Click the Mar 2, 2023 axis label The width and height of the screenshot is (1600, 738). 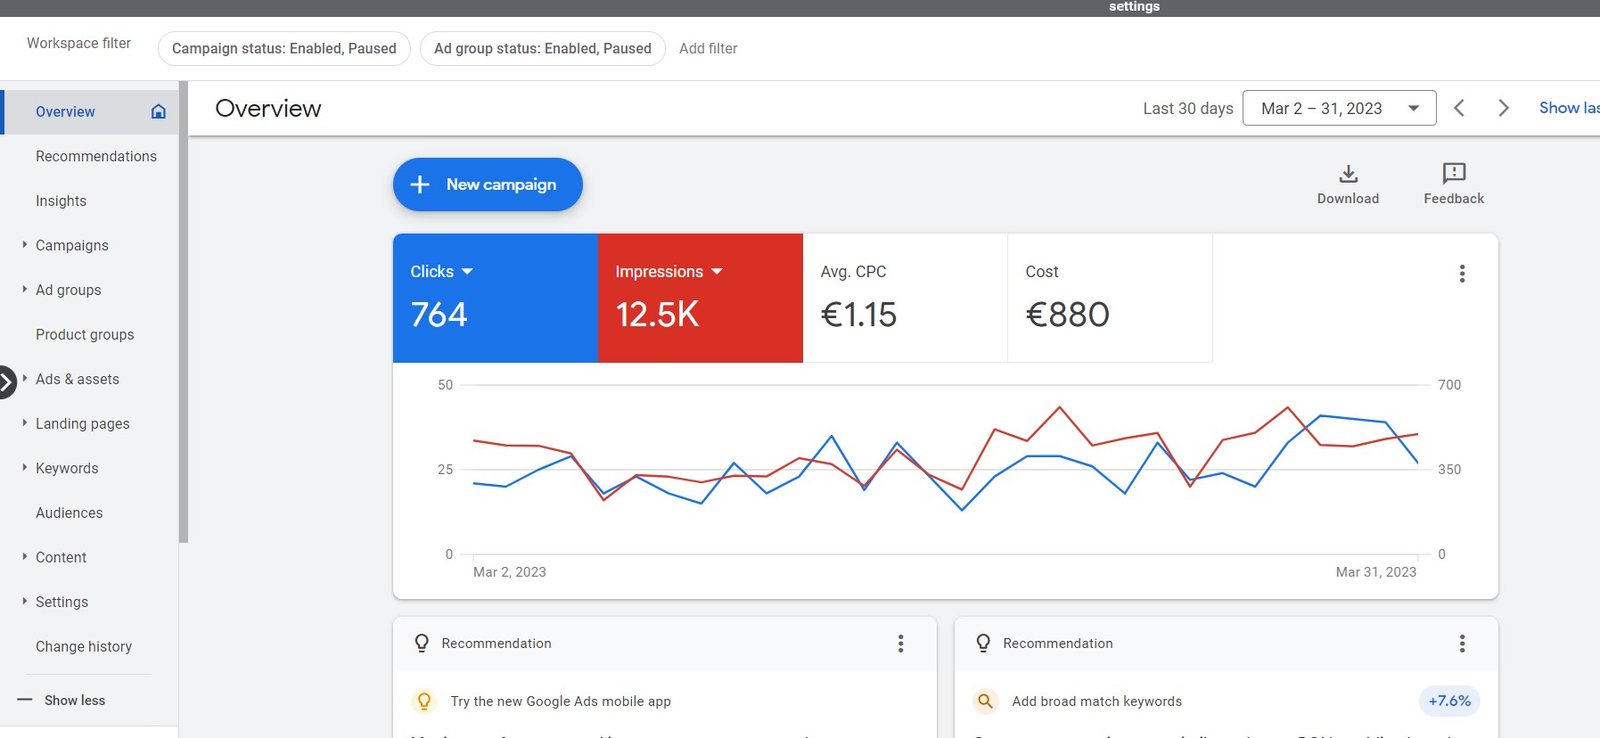tap(509, 572)
